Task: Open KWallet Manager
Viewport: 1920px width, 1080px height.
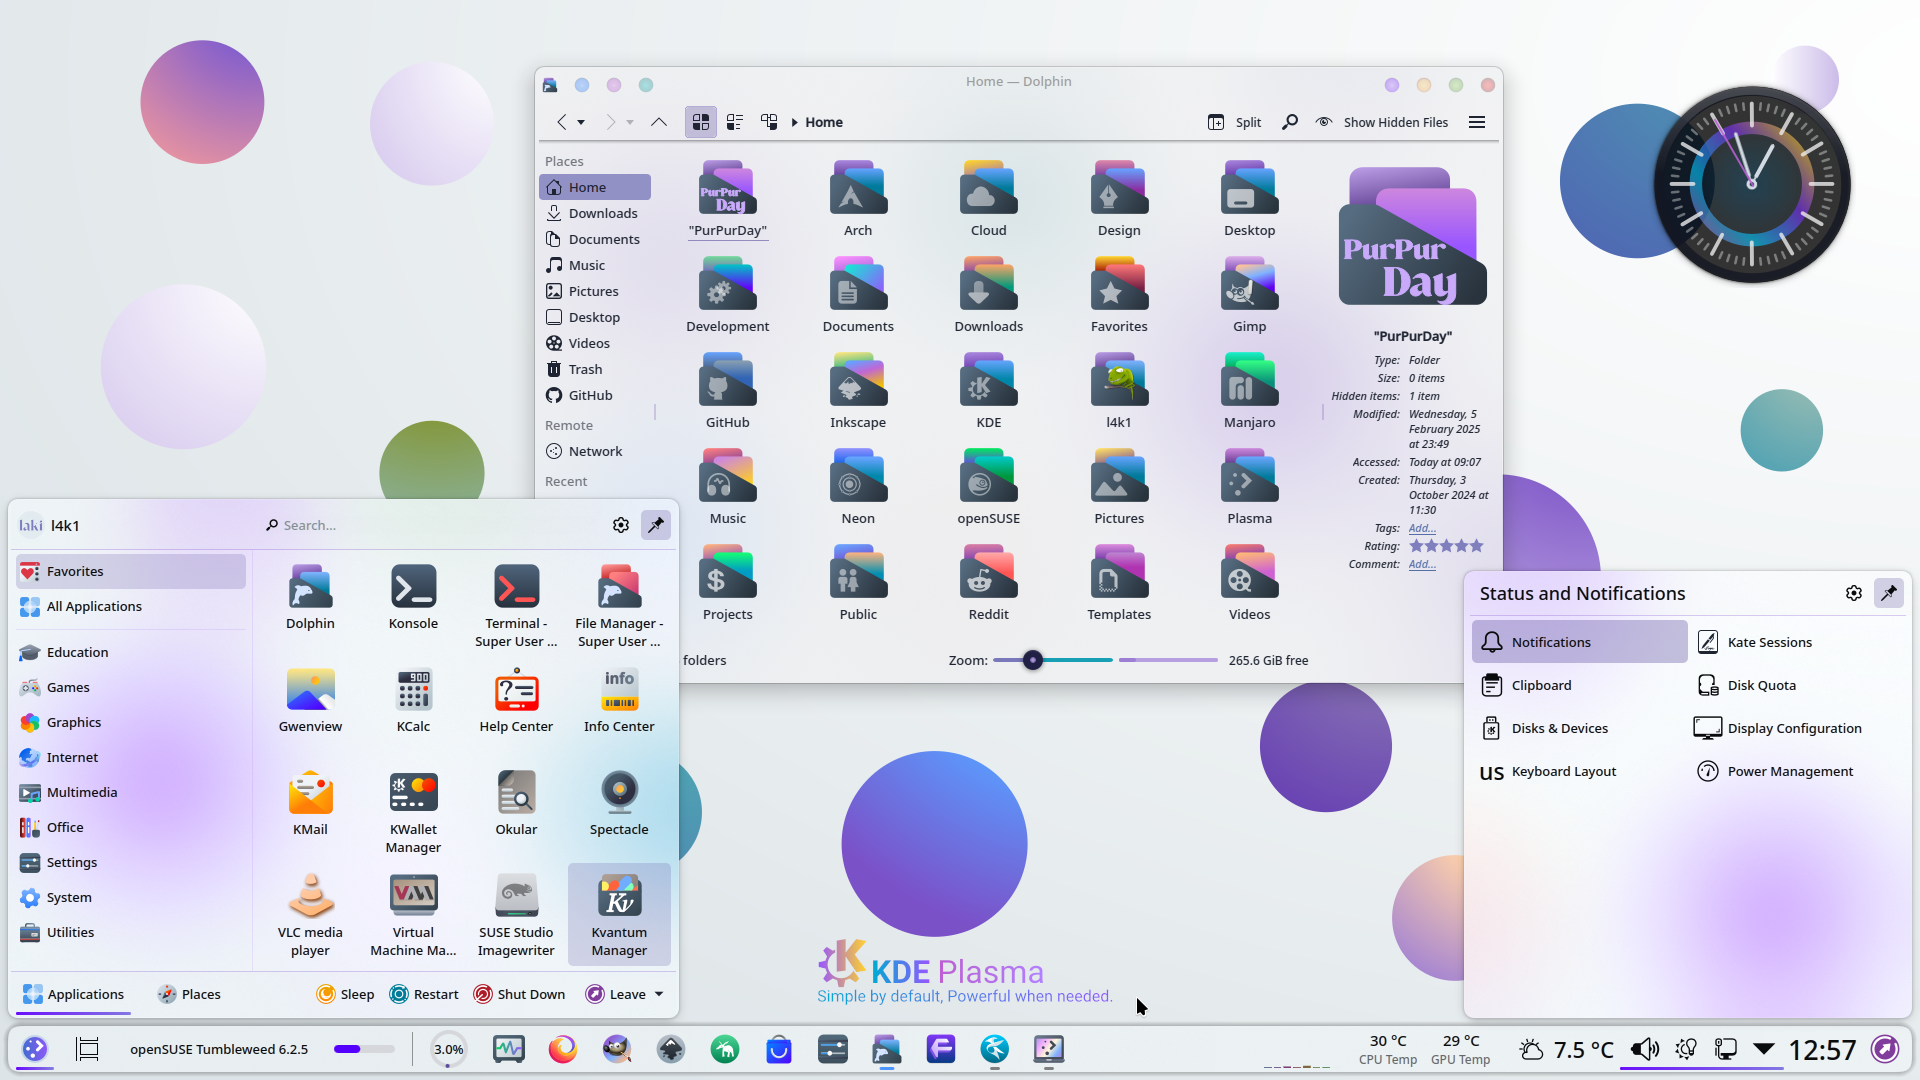Action: click(413, 812)
